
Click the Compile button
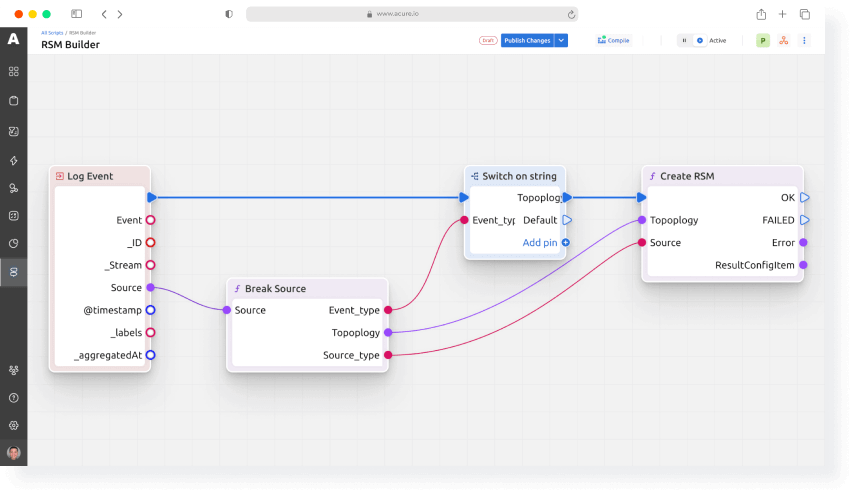(614, 40)
